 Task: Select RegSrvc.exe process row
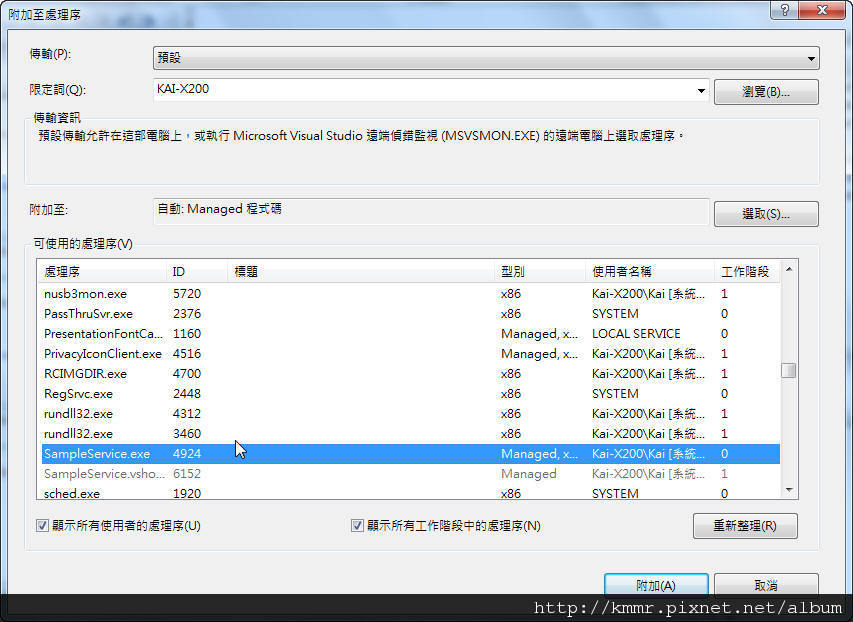411,394
